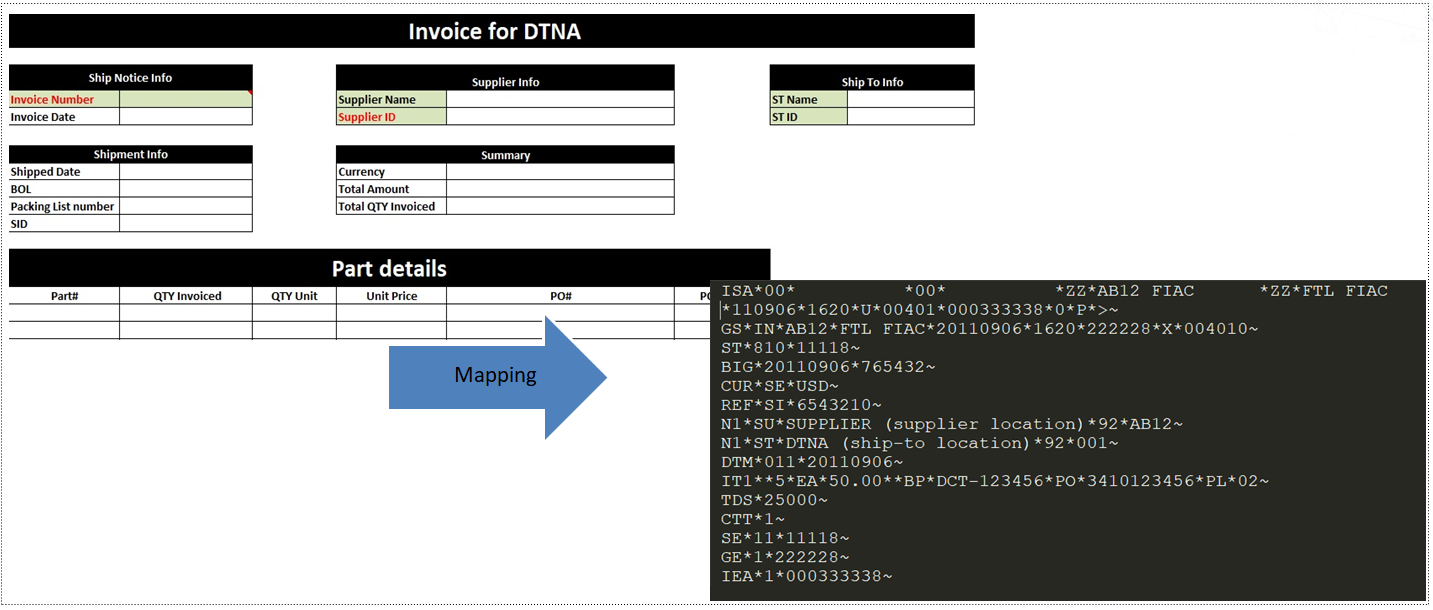Click the "ST ID" label
1433x610 pixels.
pyautogui.click(x=784, y=117)
